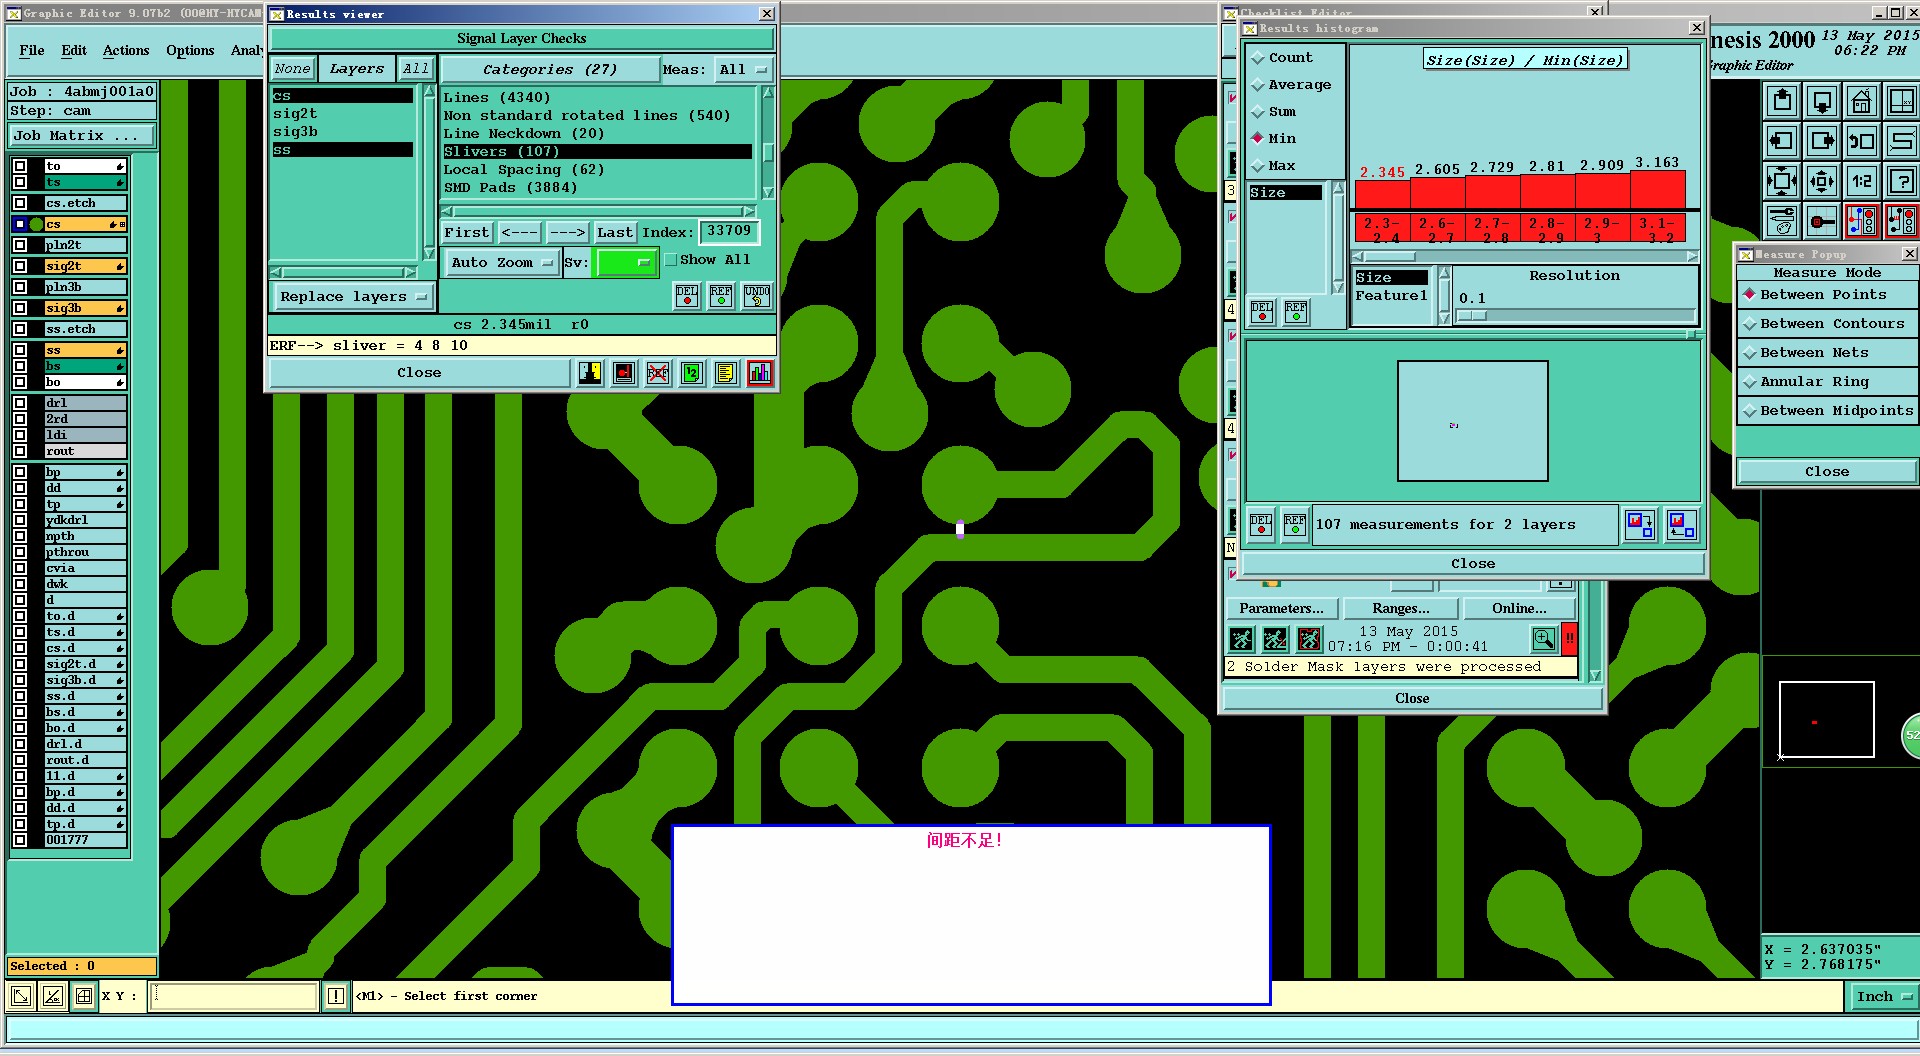Select Line Neckdown (20) category
The image size is (1920, 1056).
pos(597,134)
